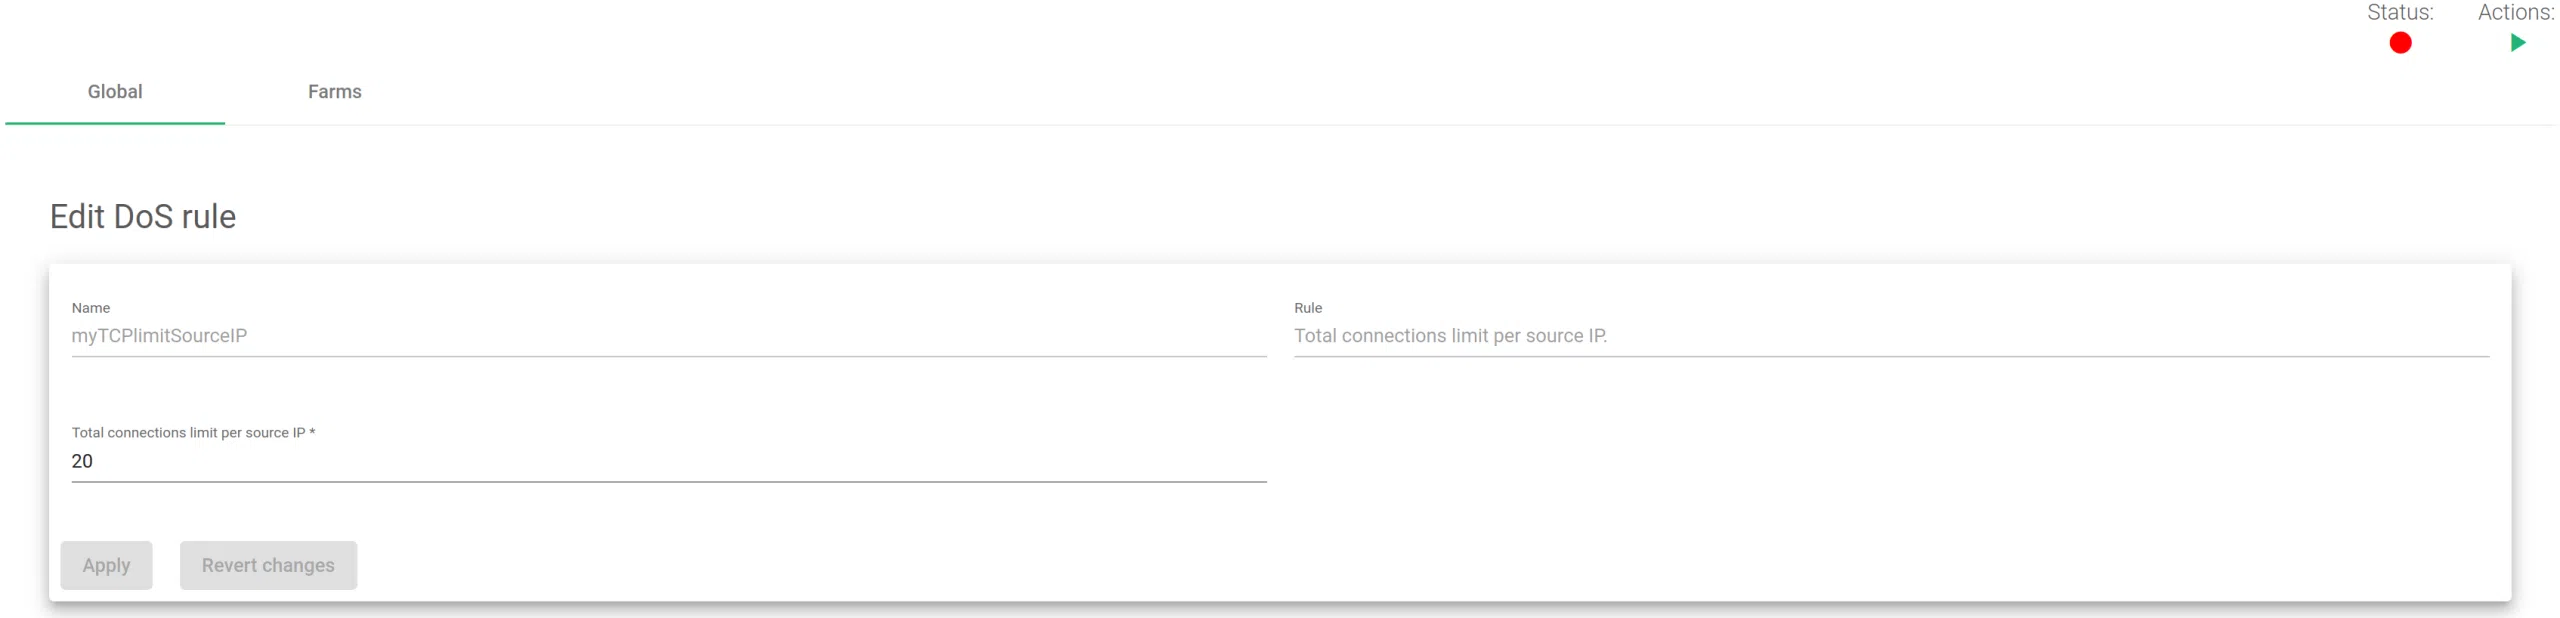Focus the Total connections limit input
Image resolution: width=2560 pixels, height=618 pixels.
668,461
